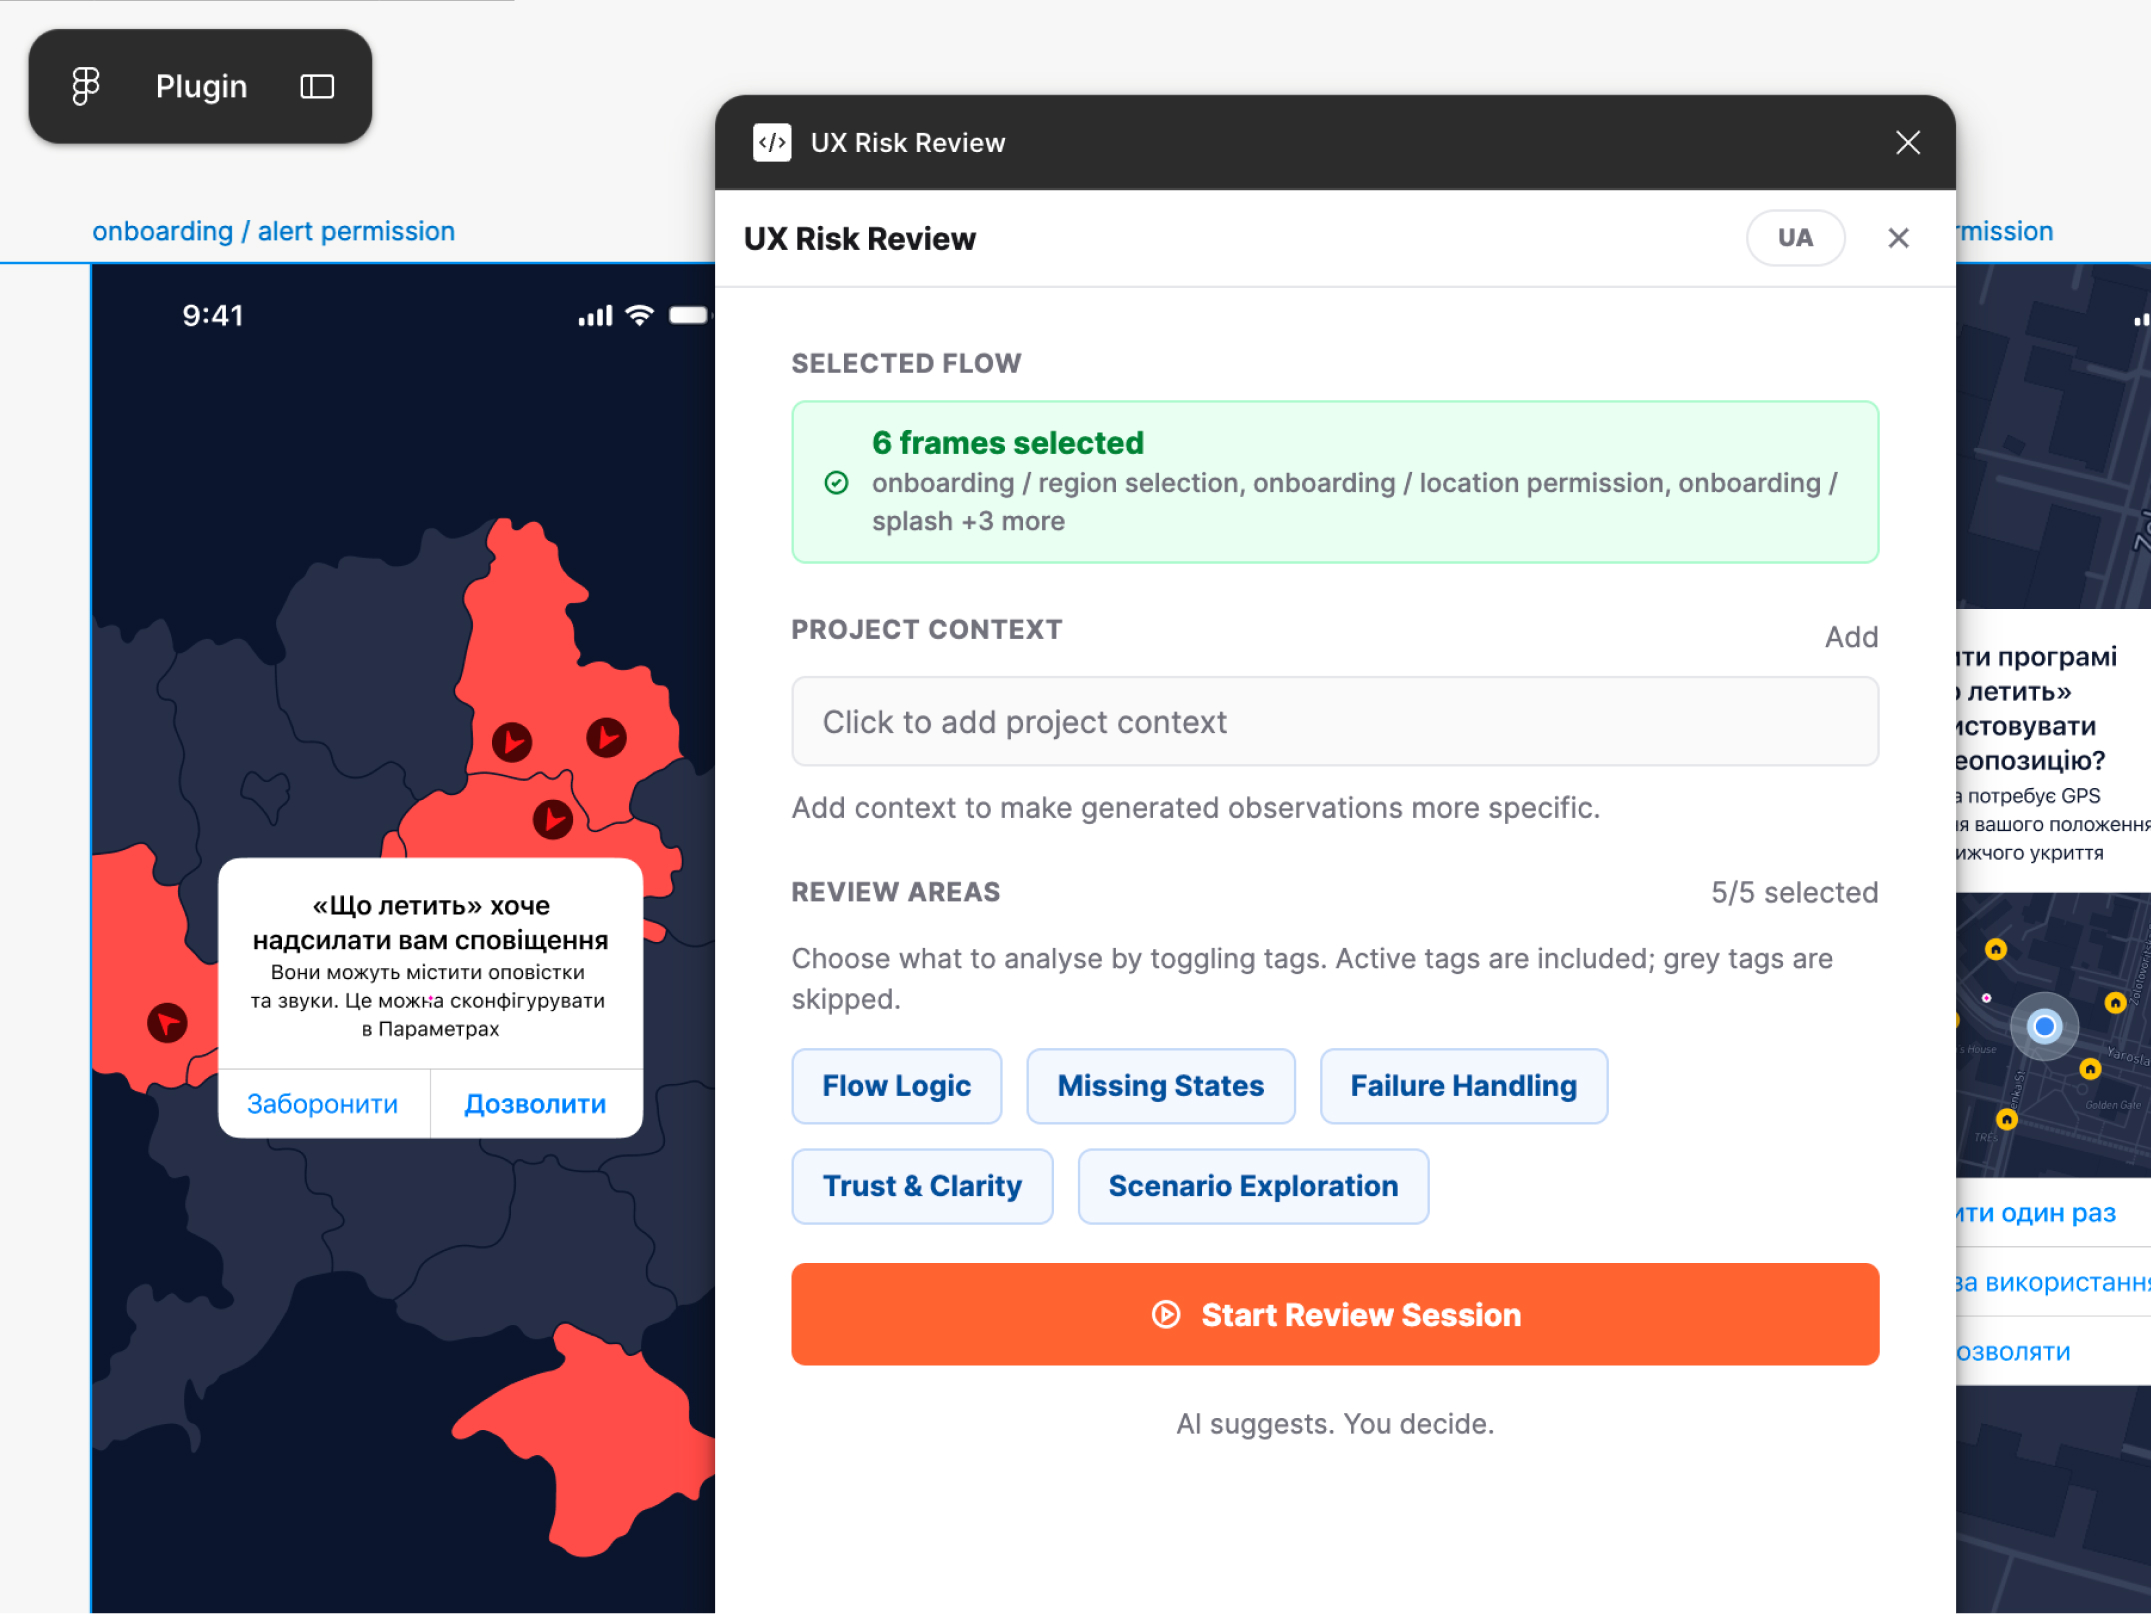
Task: Toggle the Scenario Exploration tag
Action: tap(1253, 1186)
